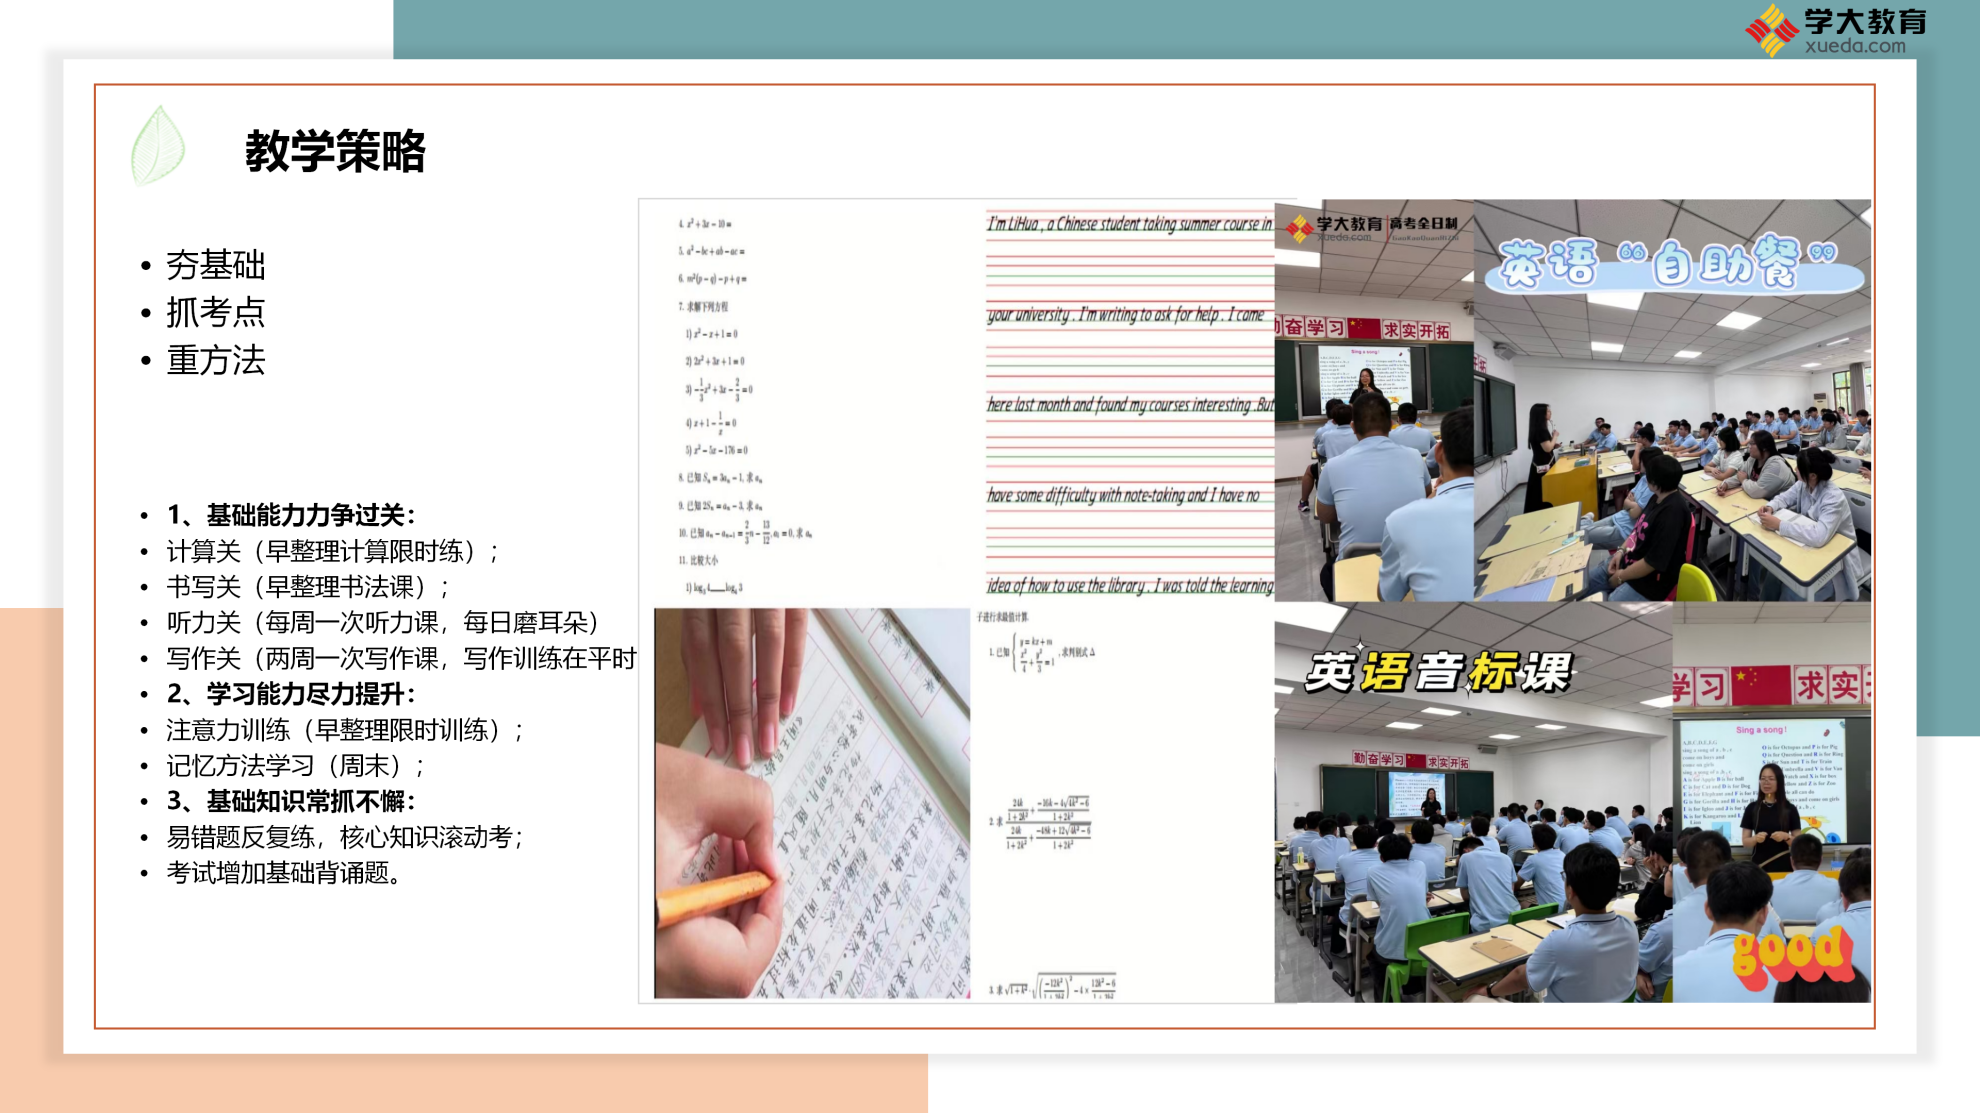1980x1113 pixels.
Task: Select the math calculation problems image below
Action: 1122,804
